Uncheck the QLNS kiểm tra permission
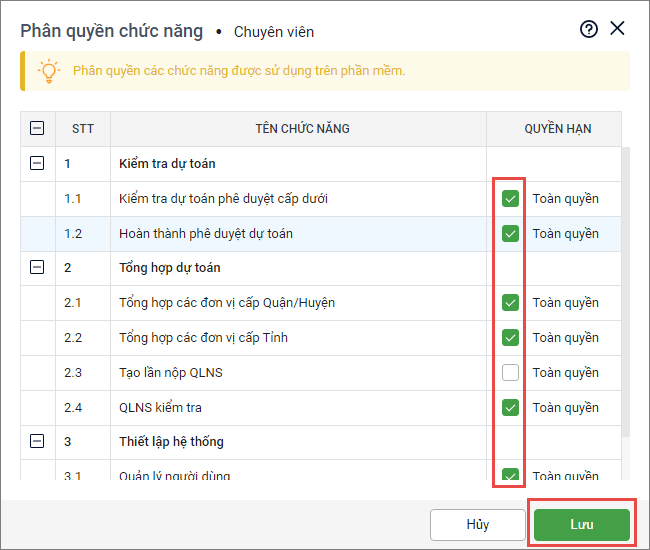 click(x=510, y=407)
